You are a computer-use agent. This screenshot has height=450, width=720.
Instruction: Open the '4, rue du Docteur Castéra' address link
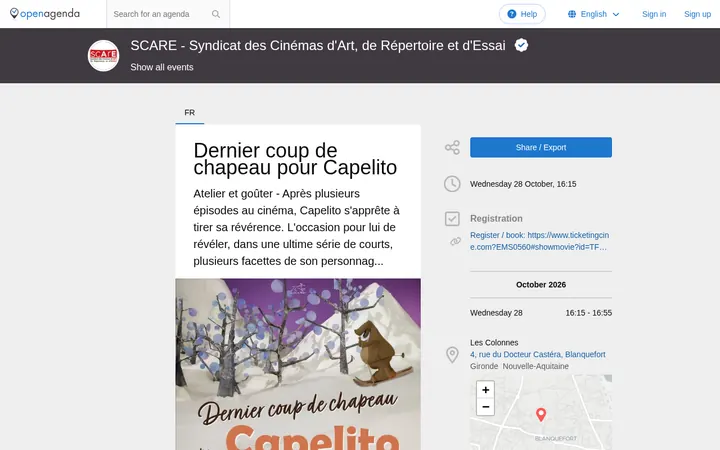pyautogui.click(x=538, y=354)
